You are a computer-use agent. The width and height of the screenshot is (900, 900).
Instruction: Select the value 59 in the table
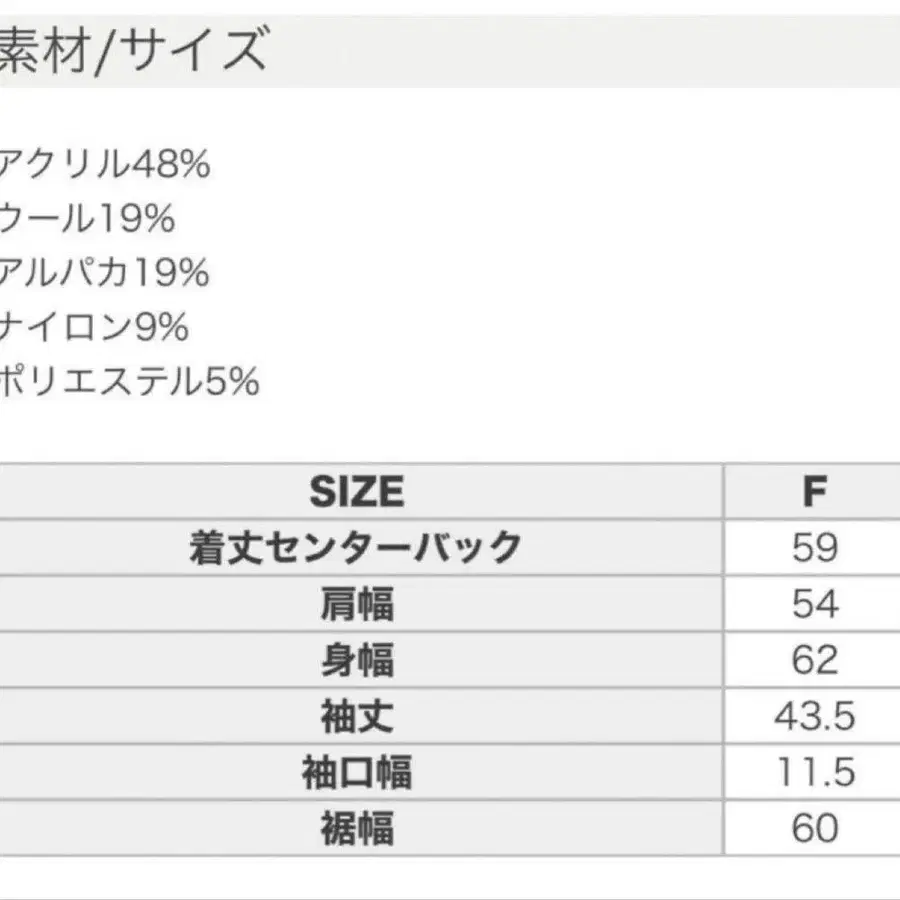tap(814, 547)
